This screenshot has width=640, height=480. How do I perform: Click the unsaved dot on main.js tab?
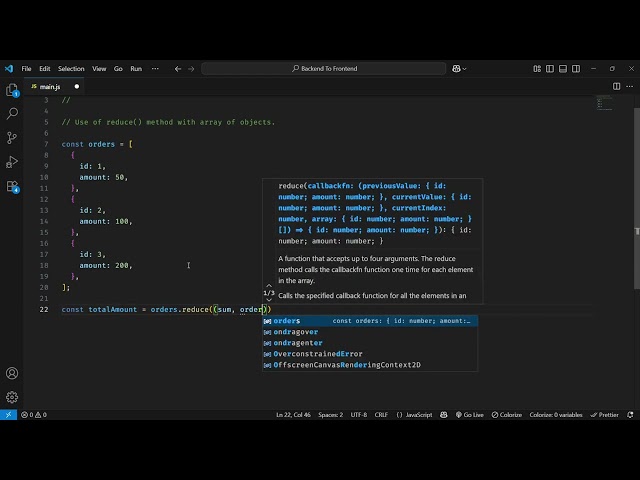click(77, 87)
